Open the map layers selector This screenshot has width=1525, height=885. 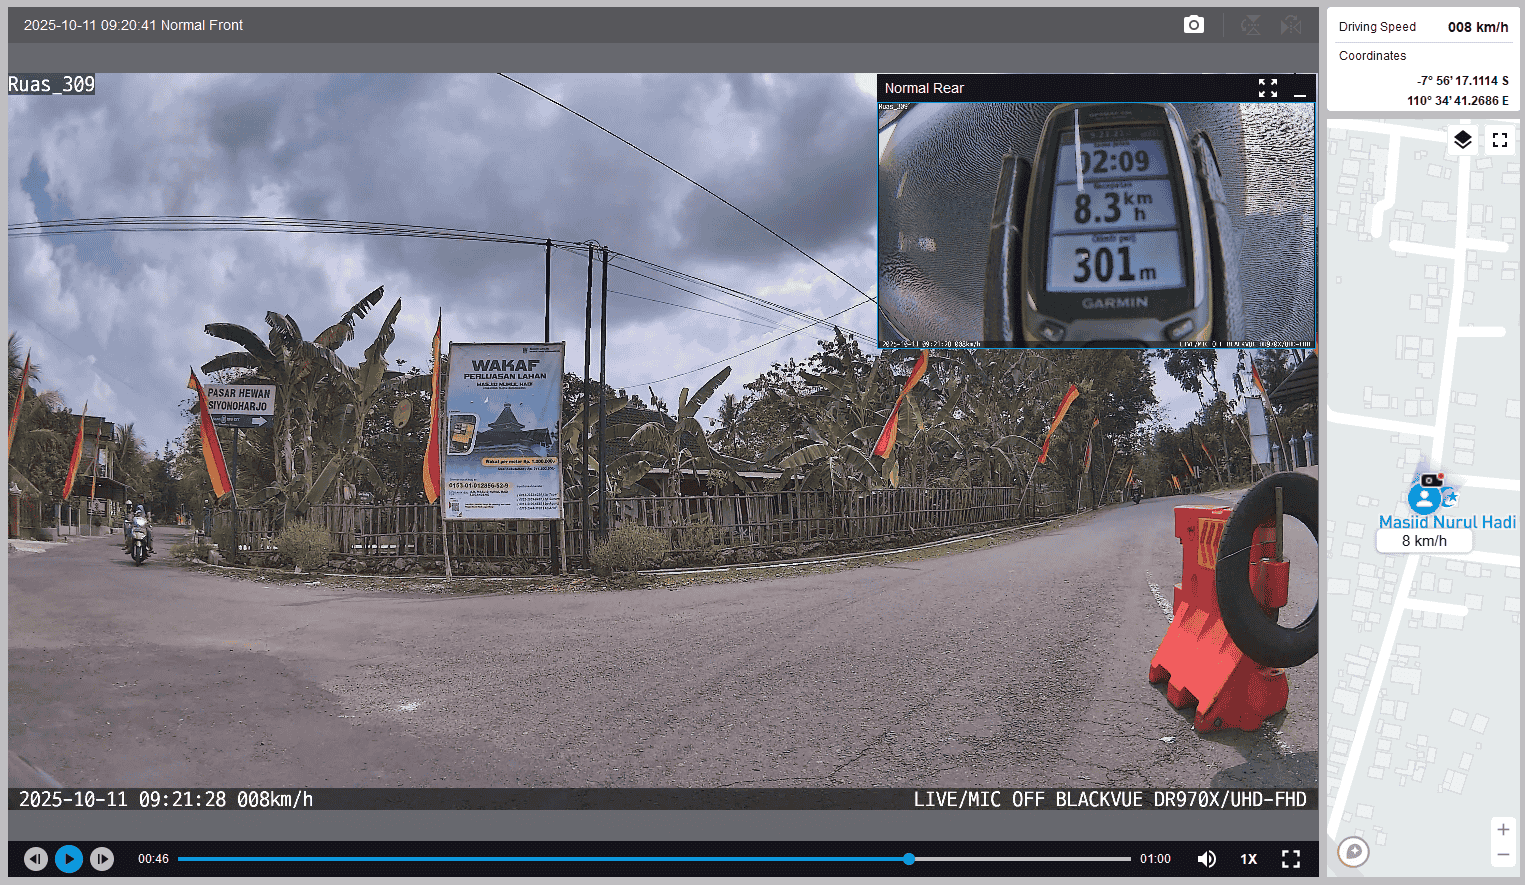pyautogui.click(x=1462, y=140)
